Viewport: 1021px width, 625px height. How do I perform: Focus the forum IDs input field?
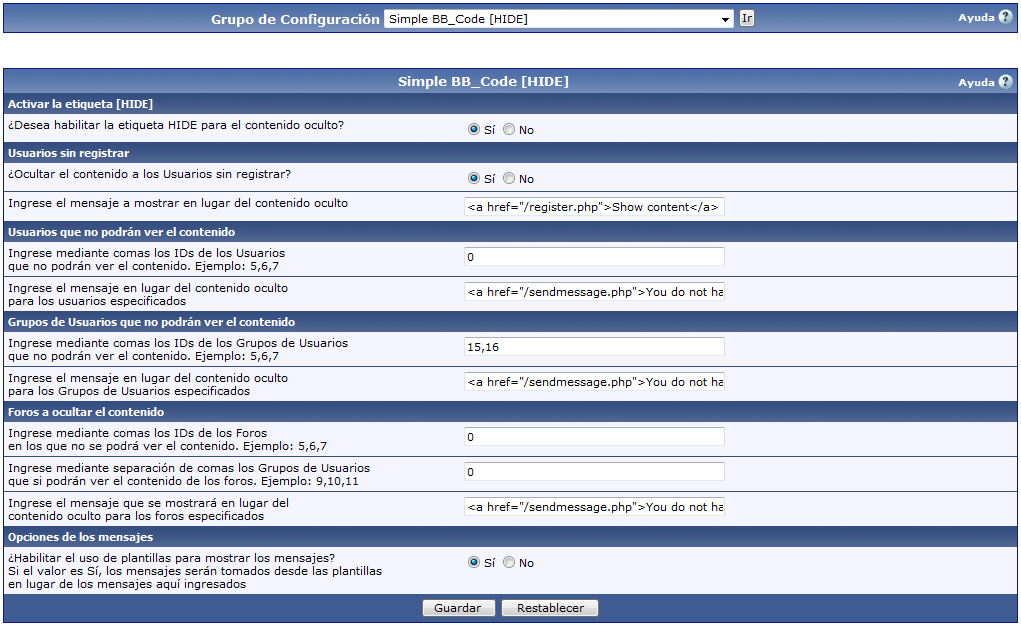[594, 436]
